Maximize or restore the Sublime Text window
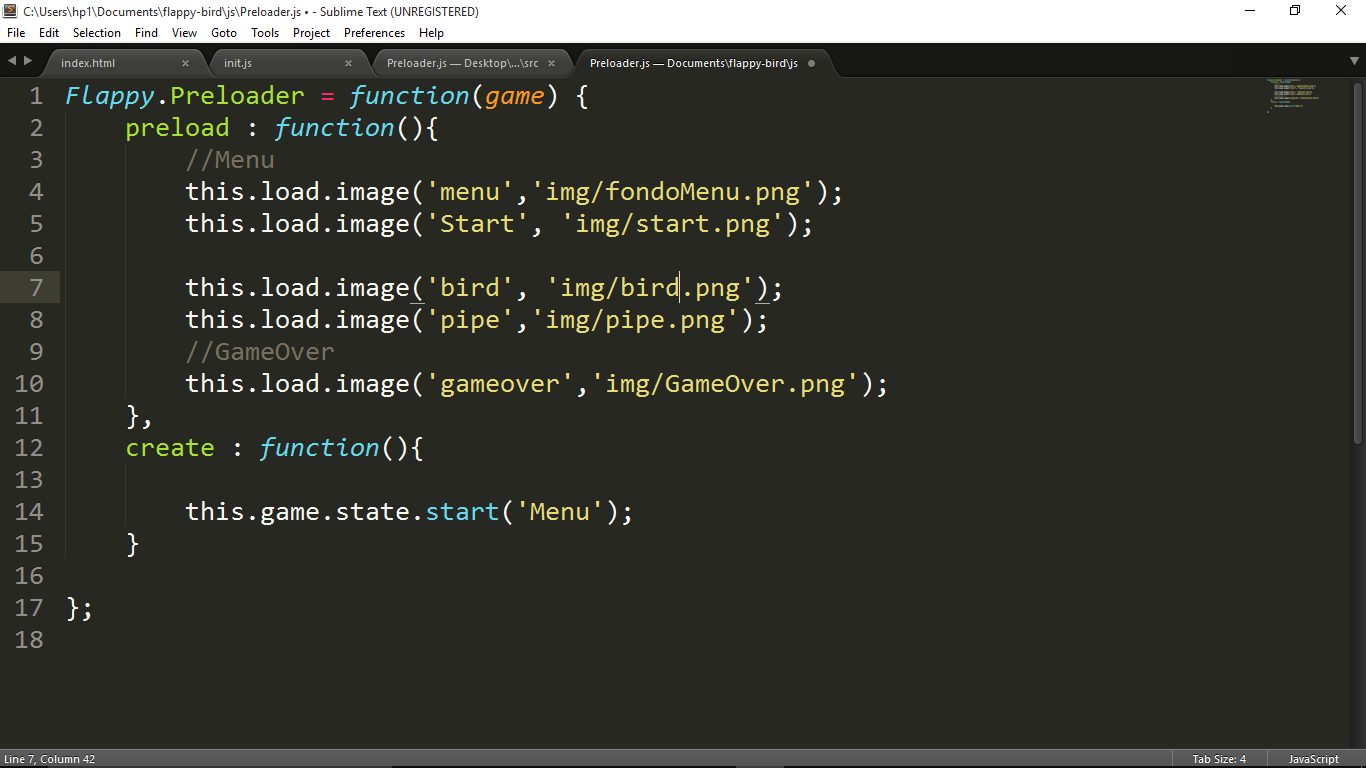This screenshot has height=768, width=1366. (x=1295, y=11)
